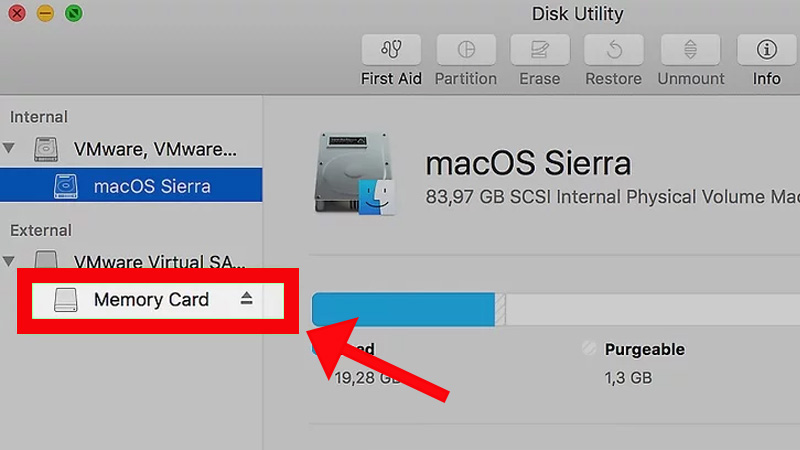
Task: Click the Memory Card drive icon
Action: [66, 299]
